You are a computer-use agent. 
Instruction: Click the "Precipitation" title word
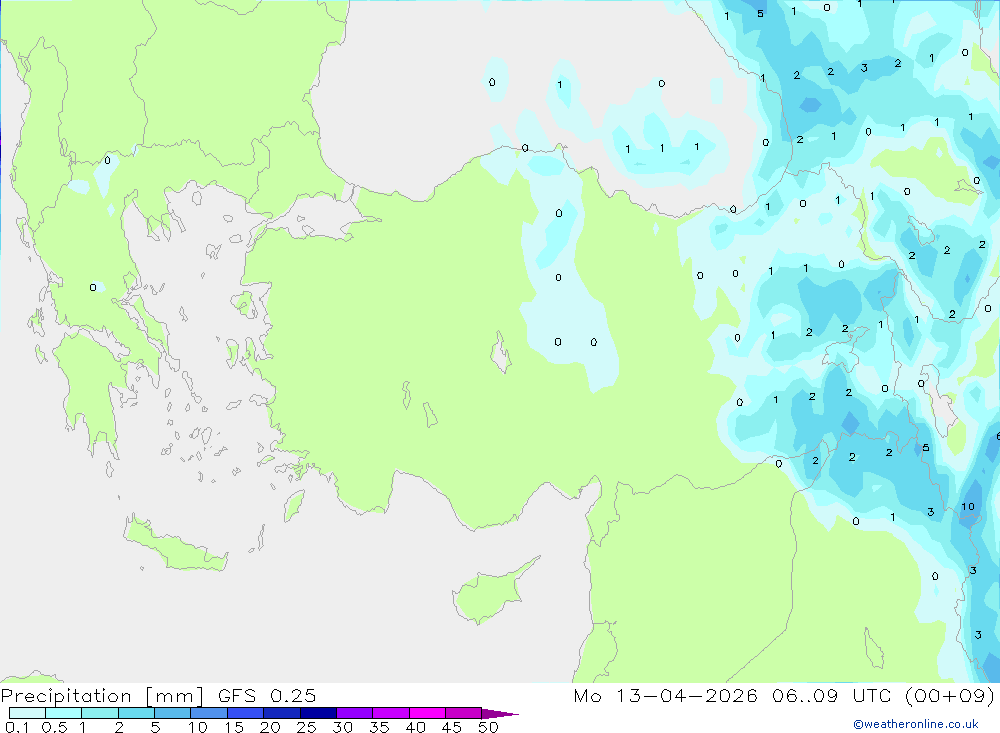click(x=66, y=696)
